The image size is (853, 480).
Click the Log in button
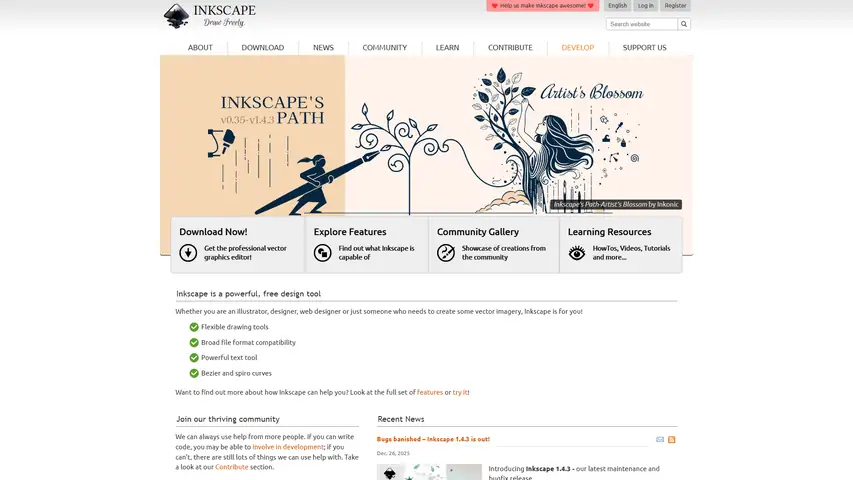click(x=646, y=5)
